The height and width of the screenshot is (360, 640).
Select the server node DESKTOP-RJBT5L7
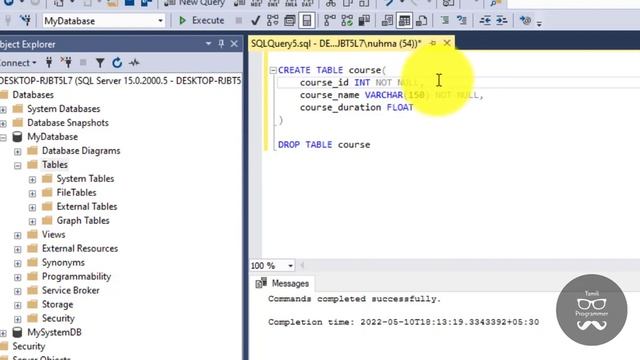click(120, 81)
